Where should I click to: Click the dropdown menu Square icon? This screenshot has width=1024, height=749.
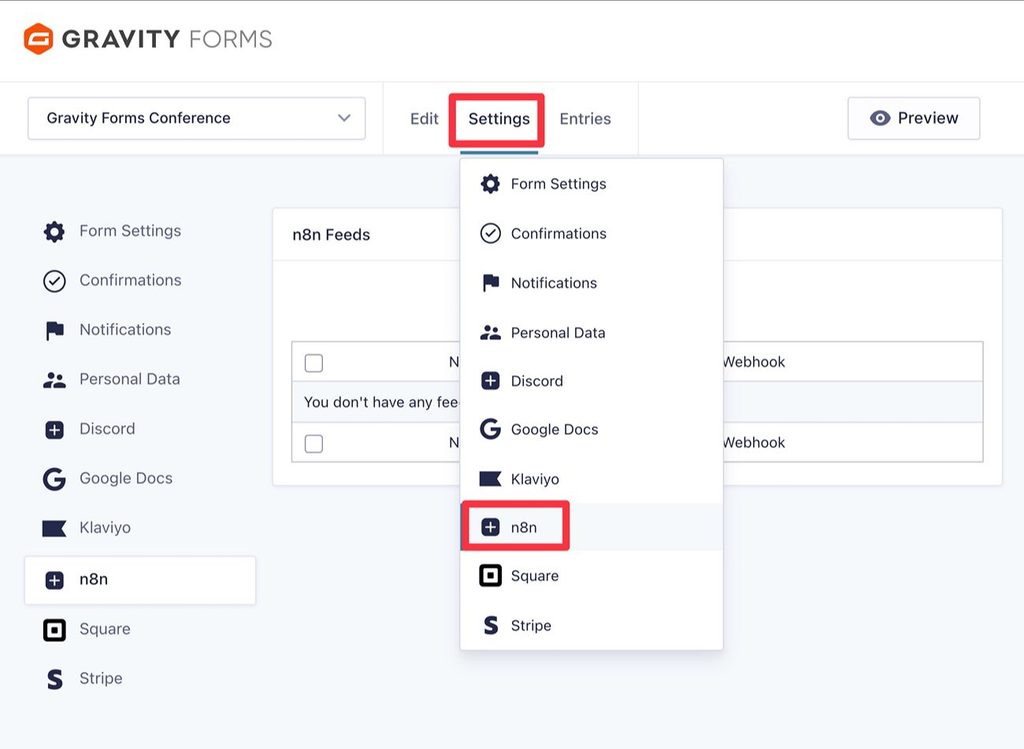[490, 576]
